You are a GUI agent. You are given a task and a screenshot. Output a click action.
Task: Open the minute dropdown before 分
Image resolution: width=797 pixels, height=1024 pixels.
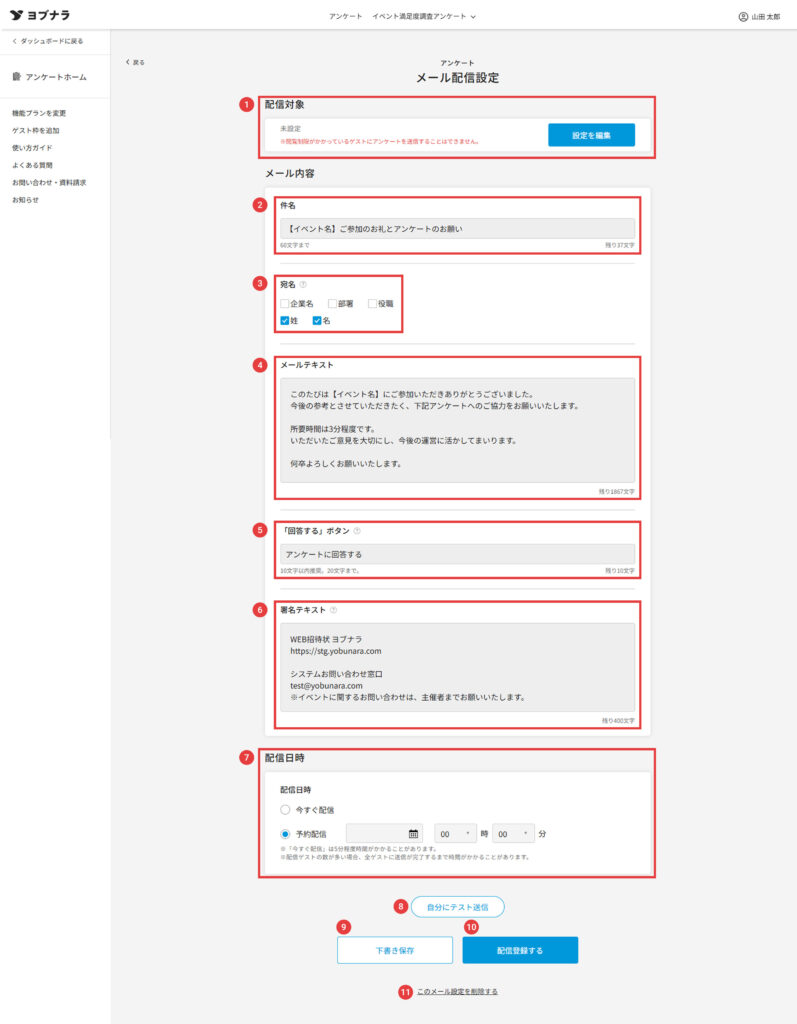[513, 833]
